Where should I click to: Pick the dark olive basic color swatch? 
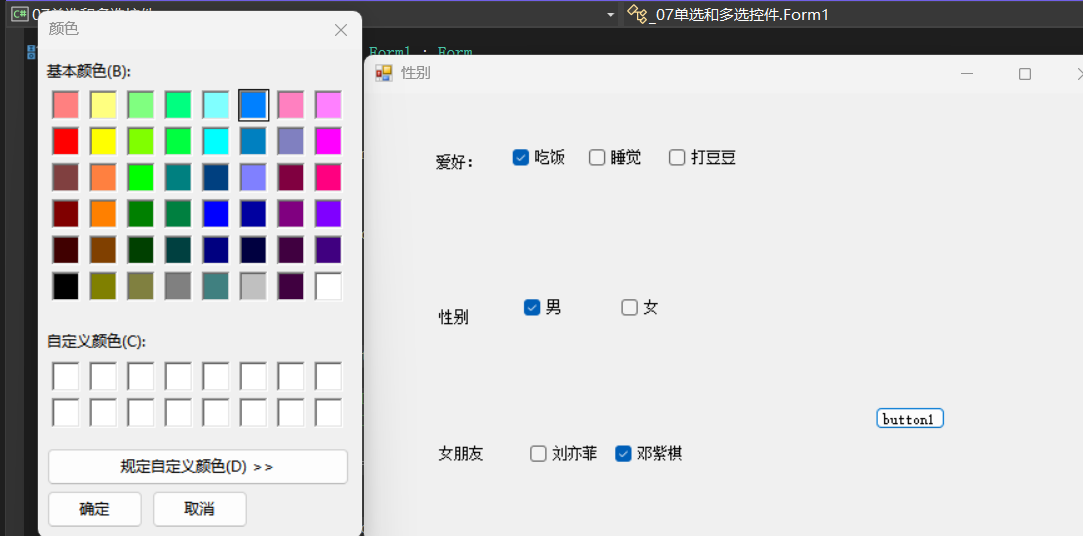103,286
